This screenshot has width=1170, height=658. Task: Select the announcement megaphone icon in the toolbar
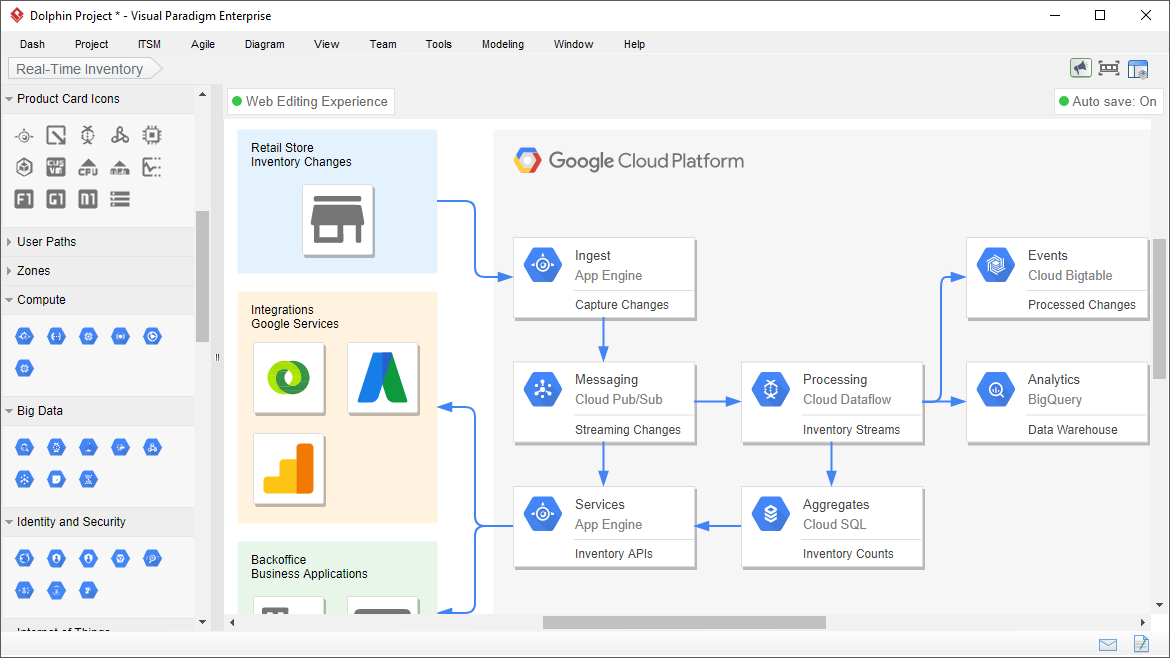coord(1080,67)
